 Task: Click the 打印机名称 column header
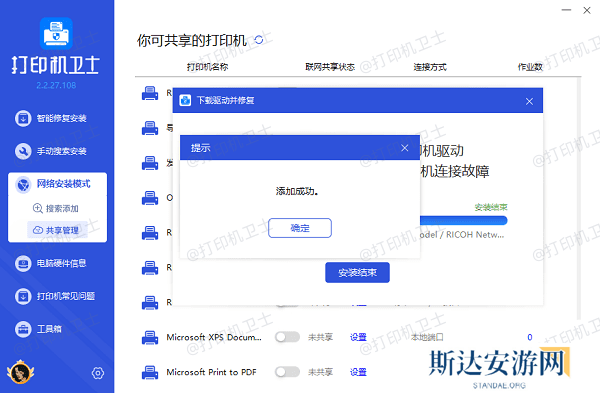coord(207,67)
